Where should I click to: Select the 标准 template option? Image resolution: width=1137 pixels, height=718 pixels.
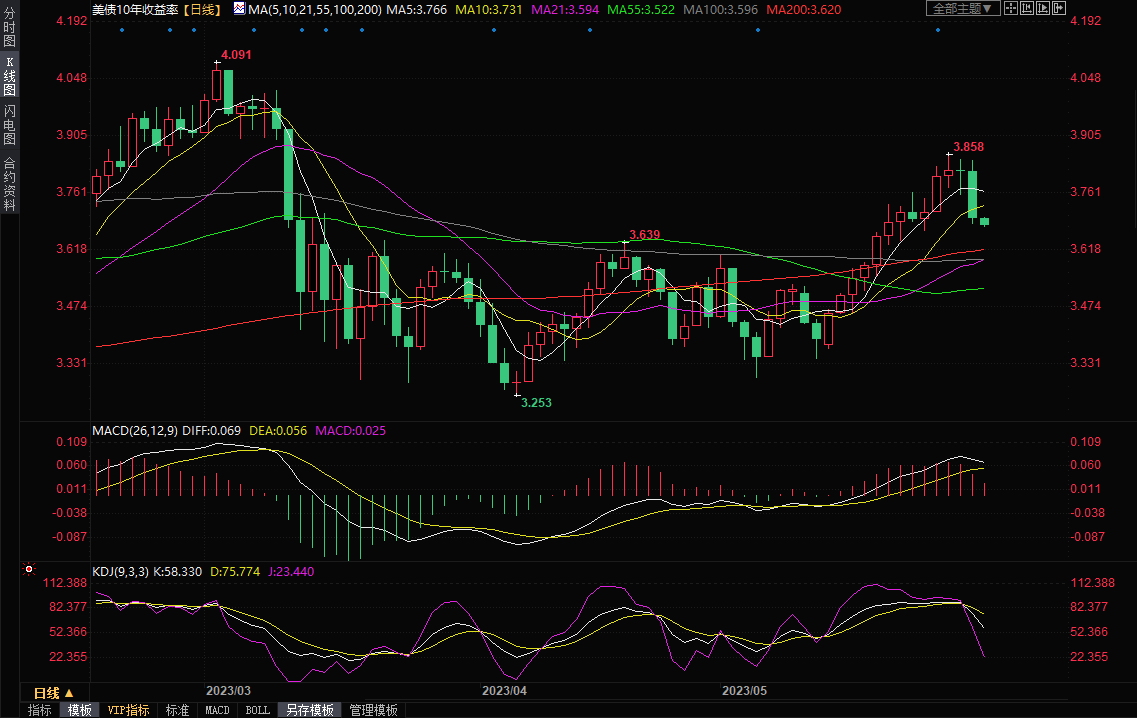(177, 710)
